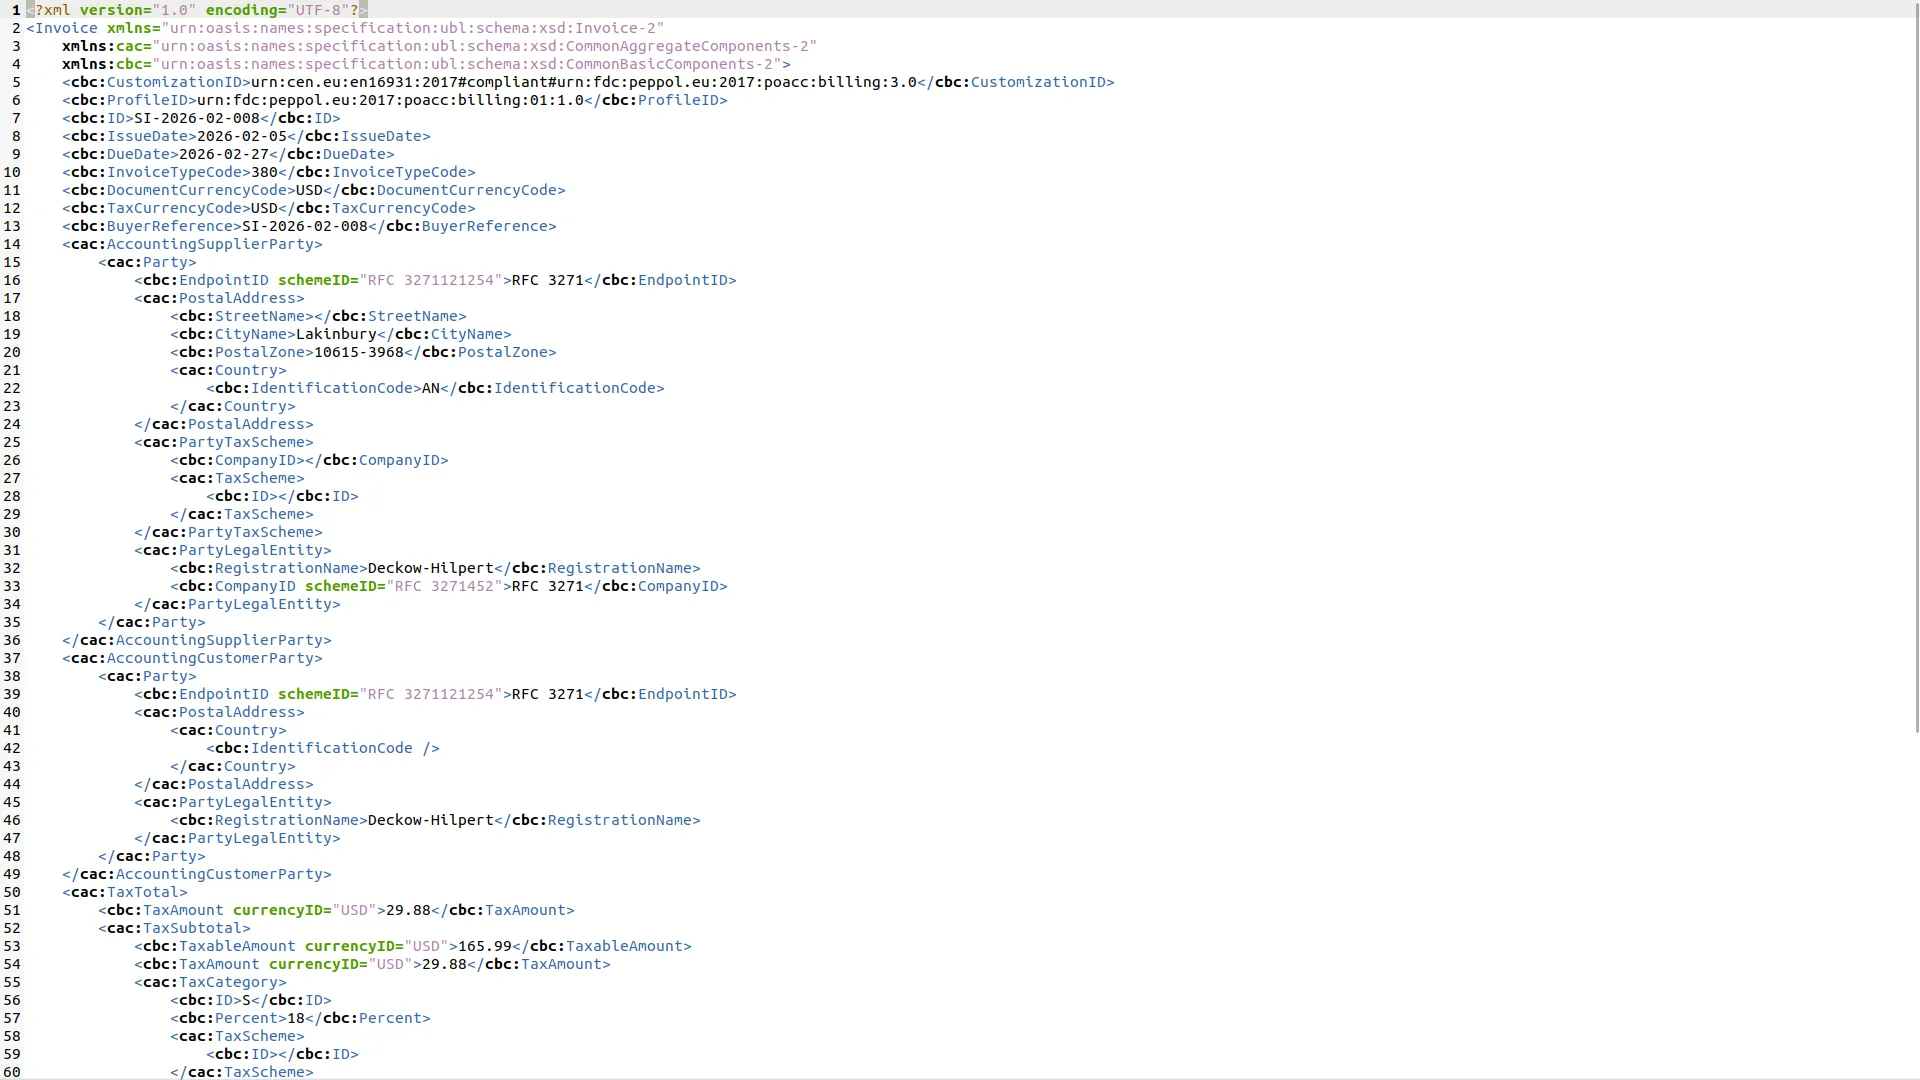Screen dimensions: 1920x1080
Task: Click xmlns:cbc namespace value on line 4
Action: click(467, 64)
